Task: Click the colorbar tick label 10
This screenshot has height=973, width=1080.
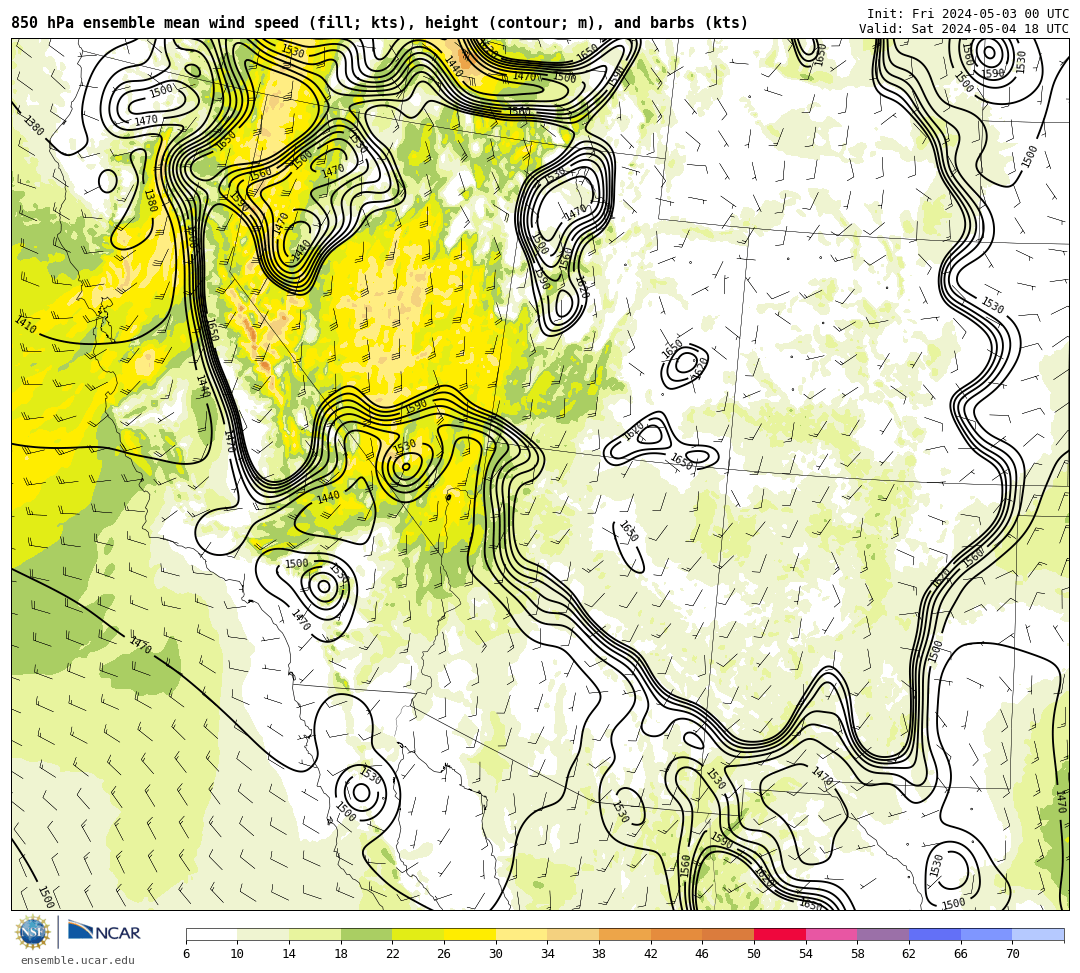Action: click(x=238, y=954)
